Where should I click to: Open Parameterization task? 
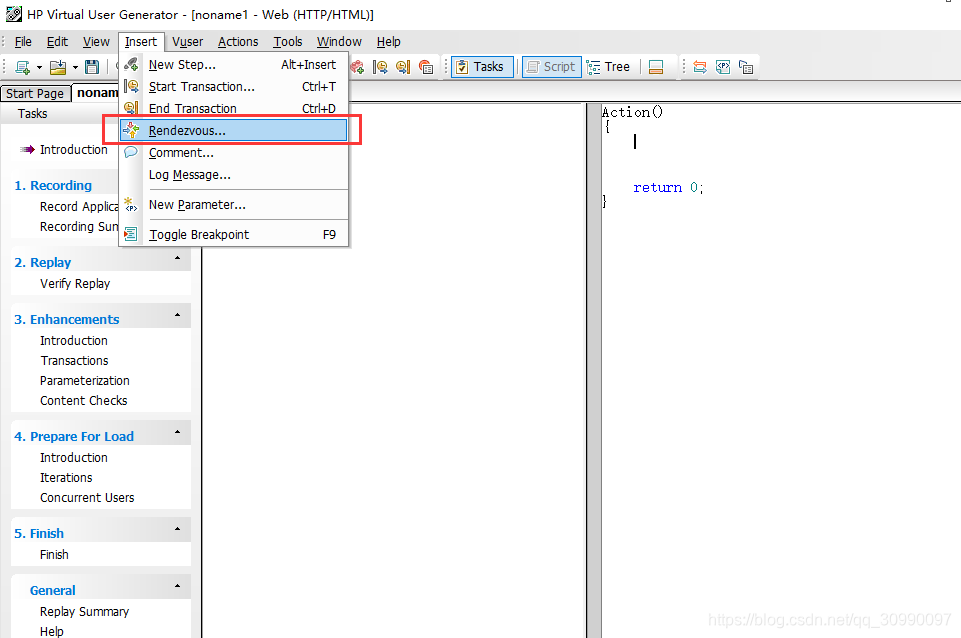(x=85, y=381)
